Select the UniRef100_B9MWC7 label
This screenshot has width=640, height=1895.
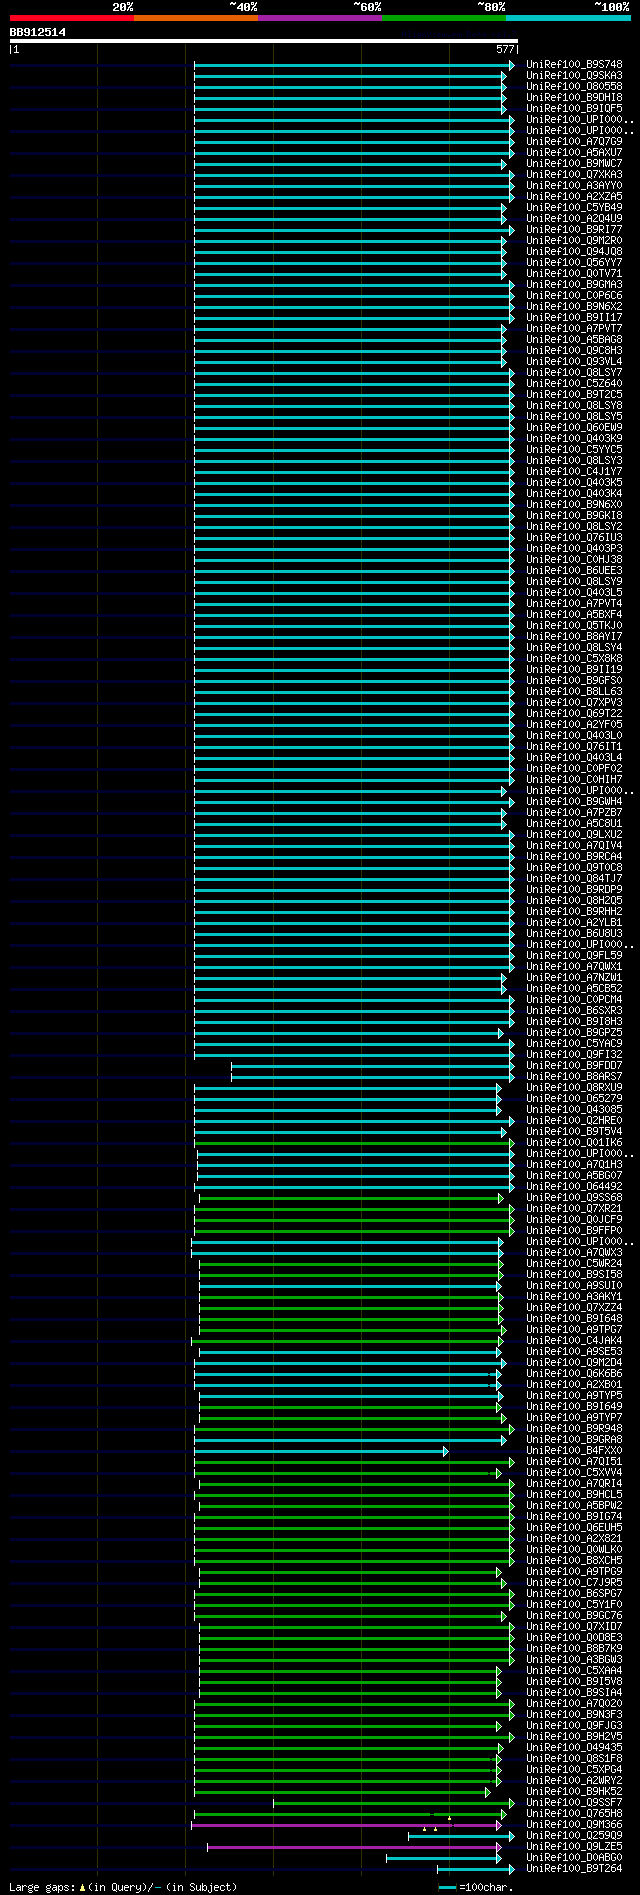[574, 164]
